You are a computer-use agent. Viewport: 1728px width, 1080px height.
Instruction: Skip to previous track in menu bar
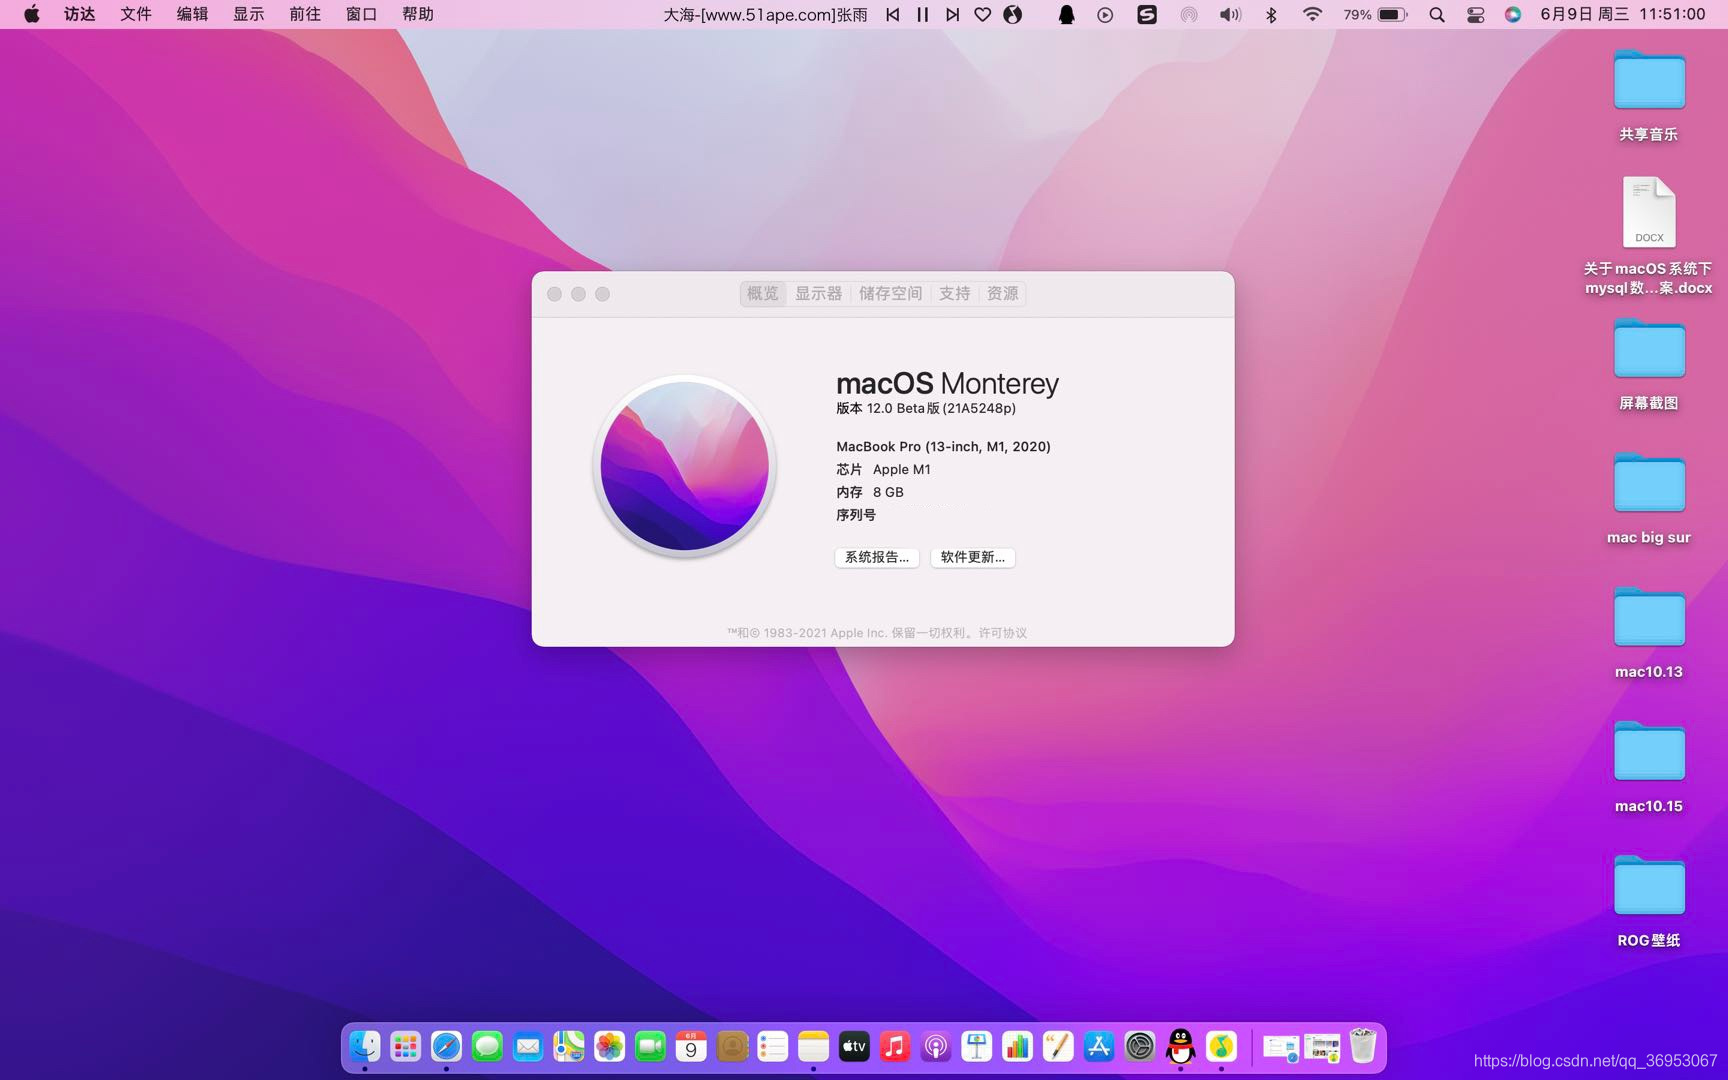click(x=893, y=14)
